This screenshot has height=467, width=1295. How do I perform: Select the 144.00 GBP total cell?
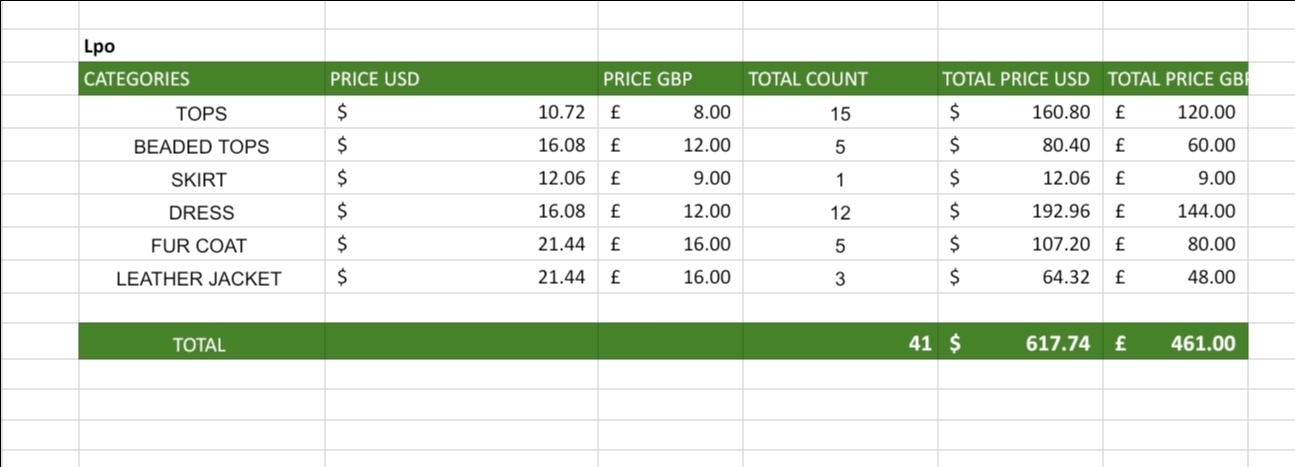(1175, 212)
